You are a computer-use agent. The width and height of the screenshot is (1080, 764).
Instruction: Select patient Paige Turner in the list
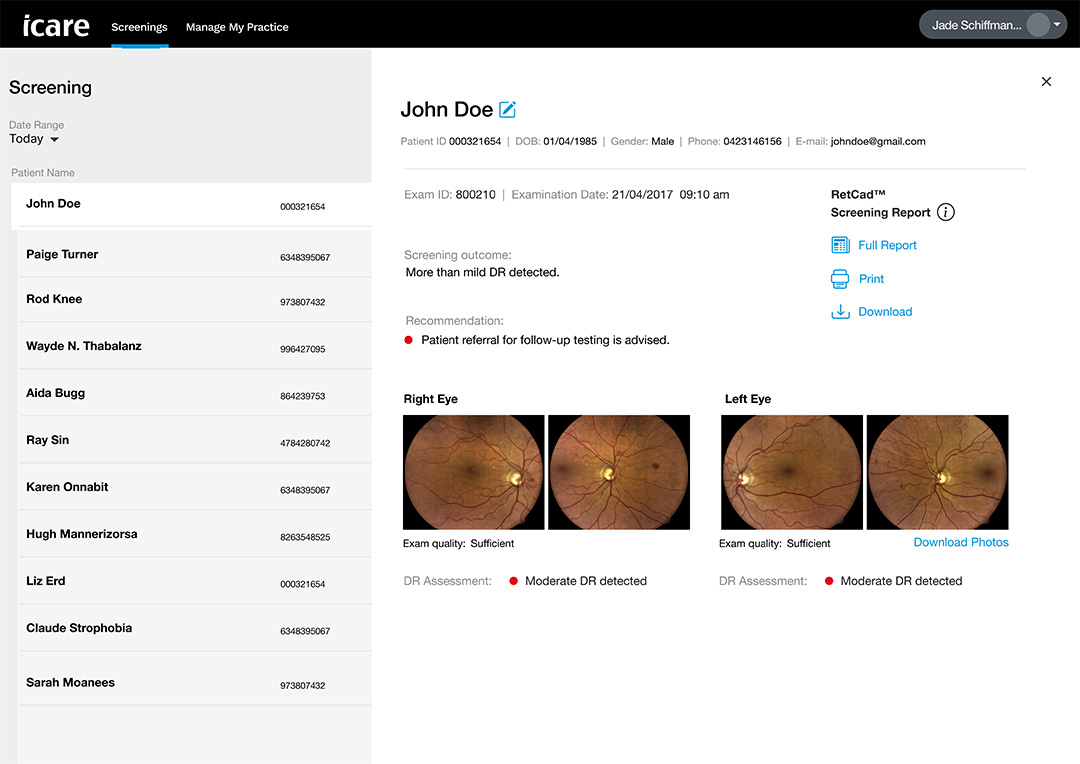click(x=62, y=254)
